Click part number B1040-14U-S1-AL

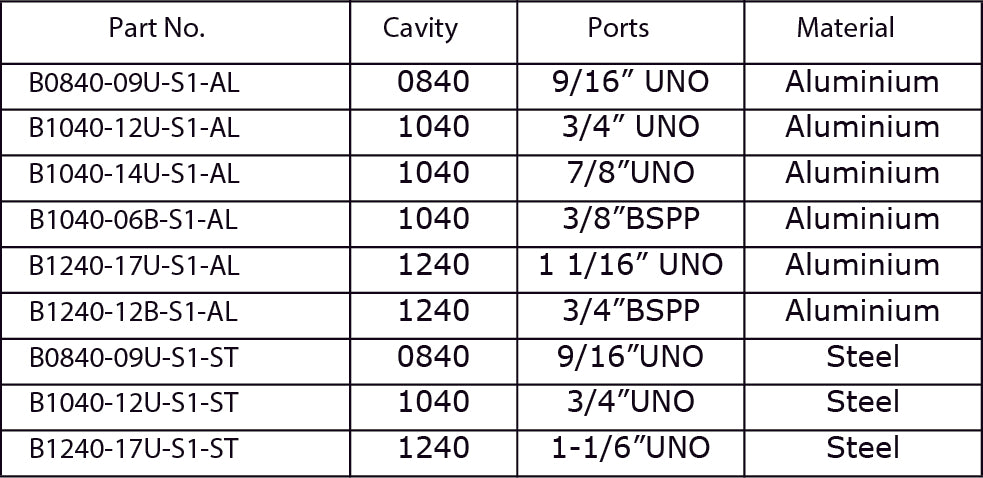135,174
